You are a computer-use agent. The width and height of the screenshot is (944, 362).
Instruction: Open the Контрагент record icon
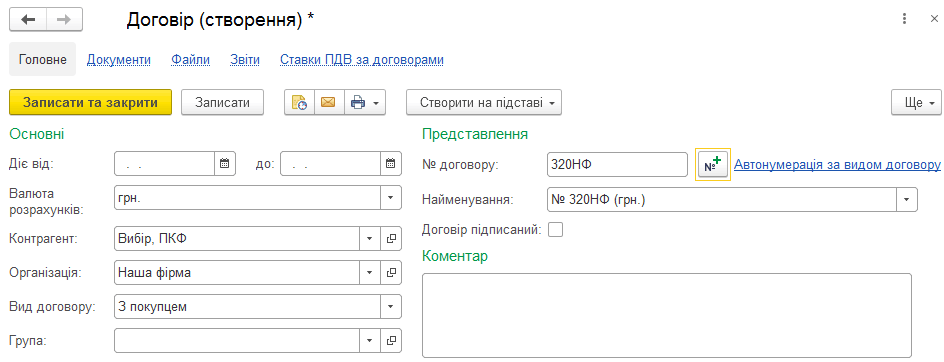click(391, 239)
